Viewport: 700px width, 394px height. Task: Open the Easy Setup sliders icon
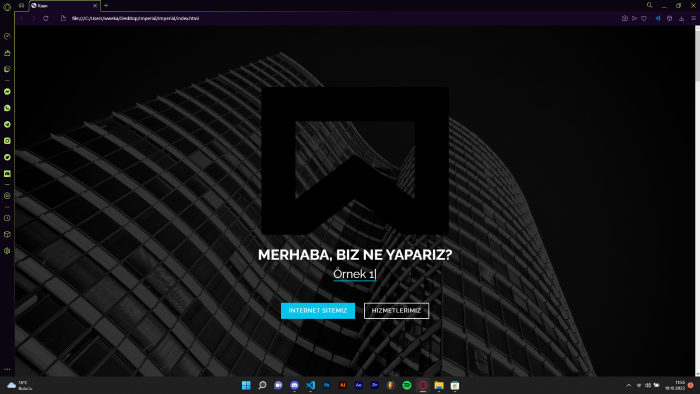coord(693,18)
